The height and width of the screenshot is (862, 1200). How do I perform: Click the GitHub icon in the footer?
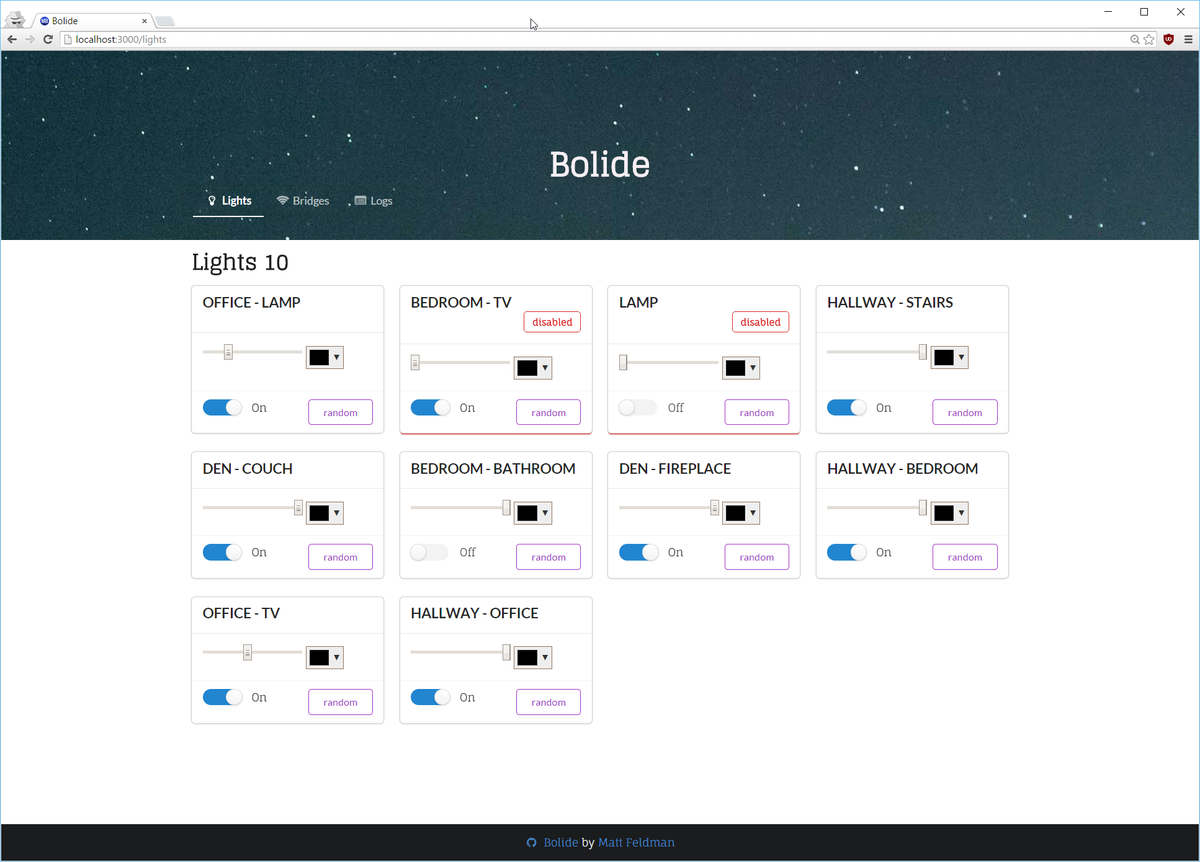tap(532, 843)
